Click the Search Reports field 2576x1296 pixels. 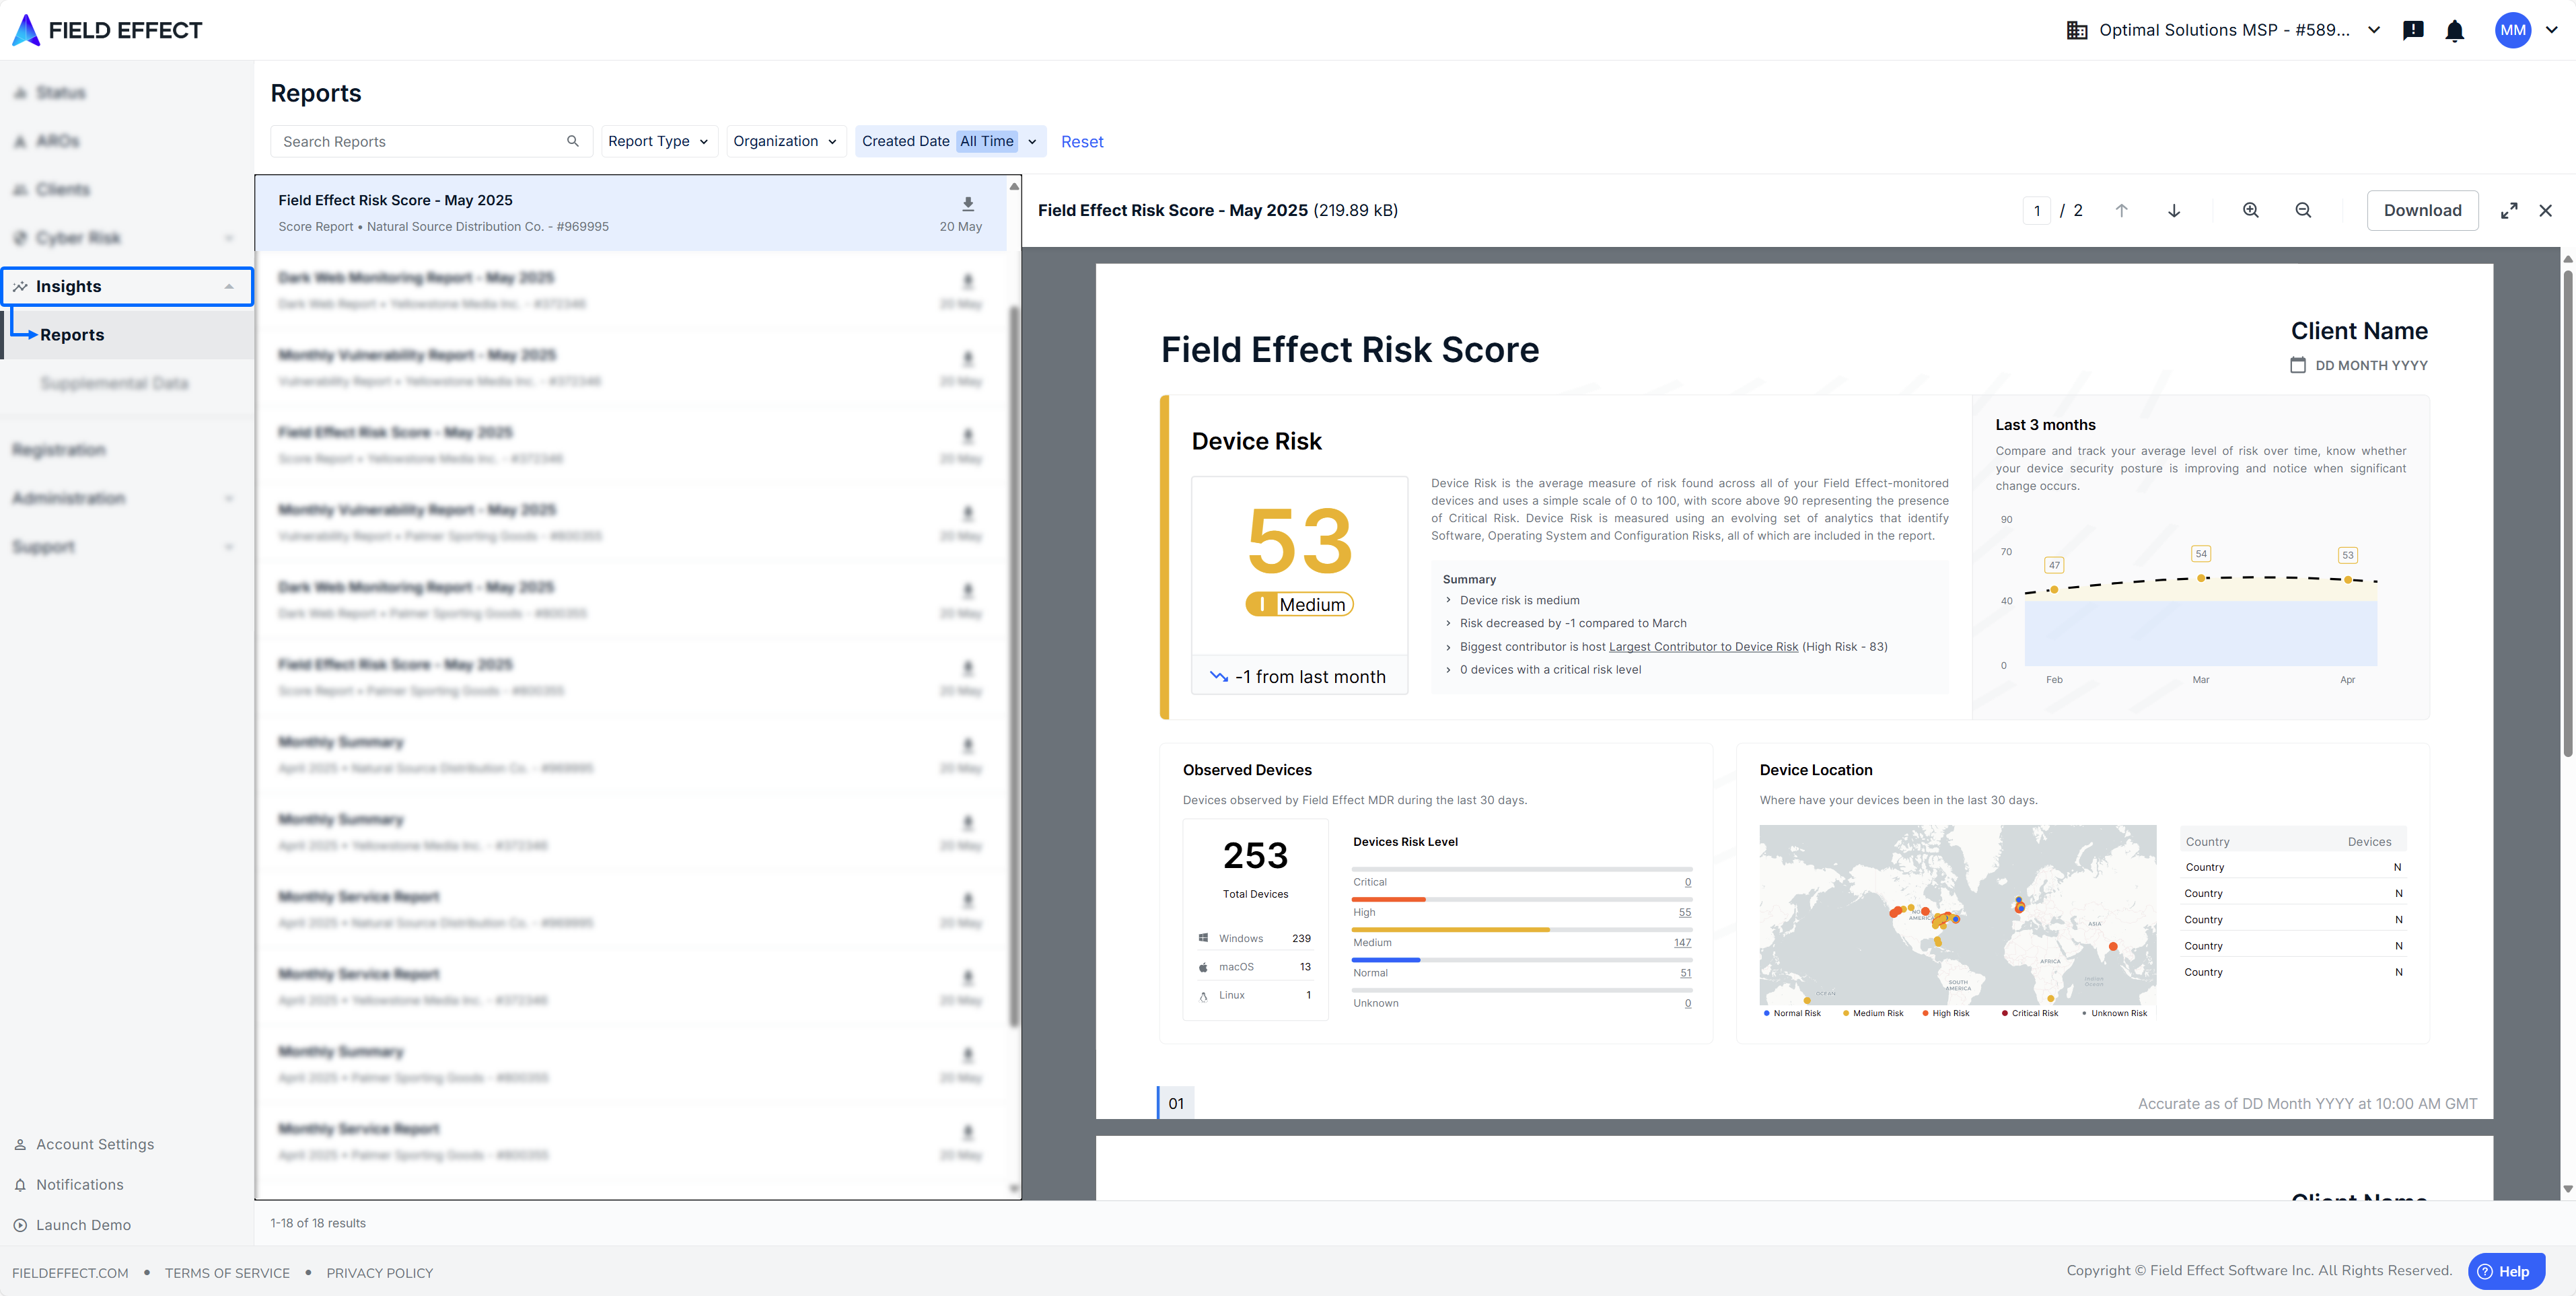point(420,141)
